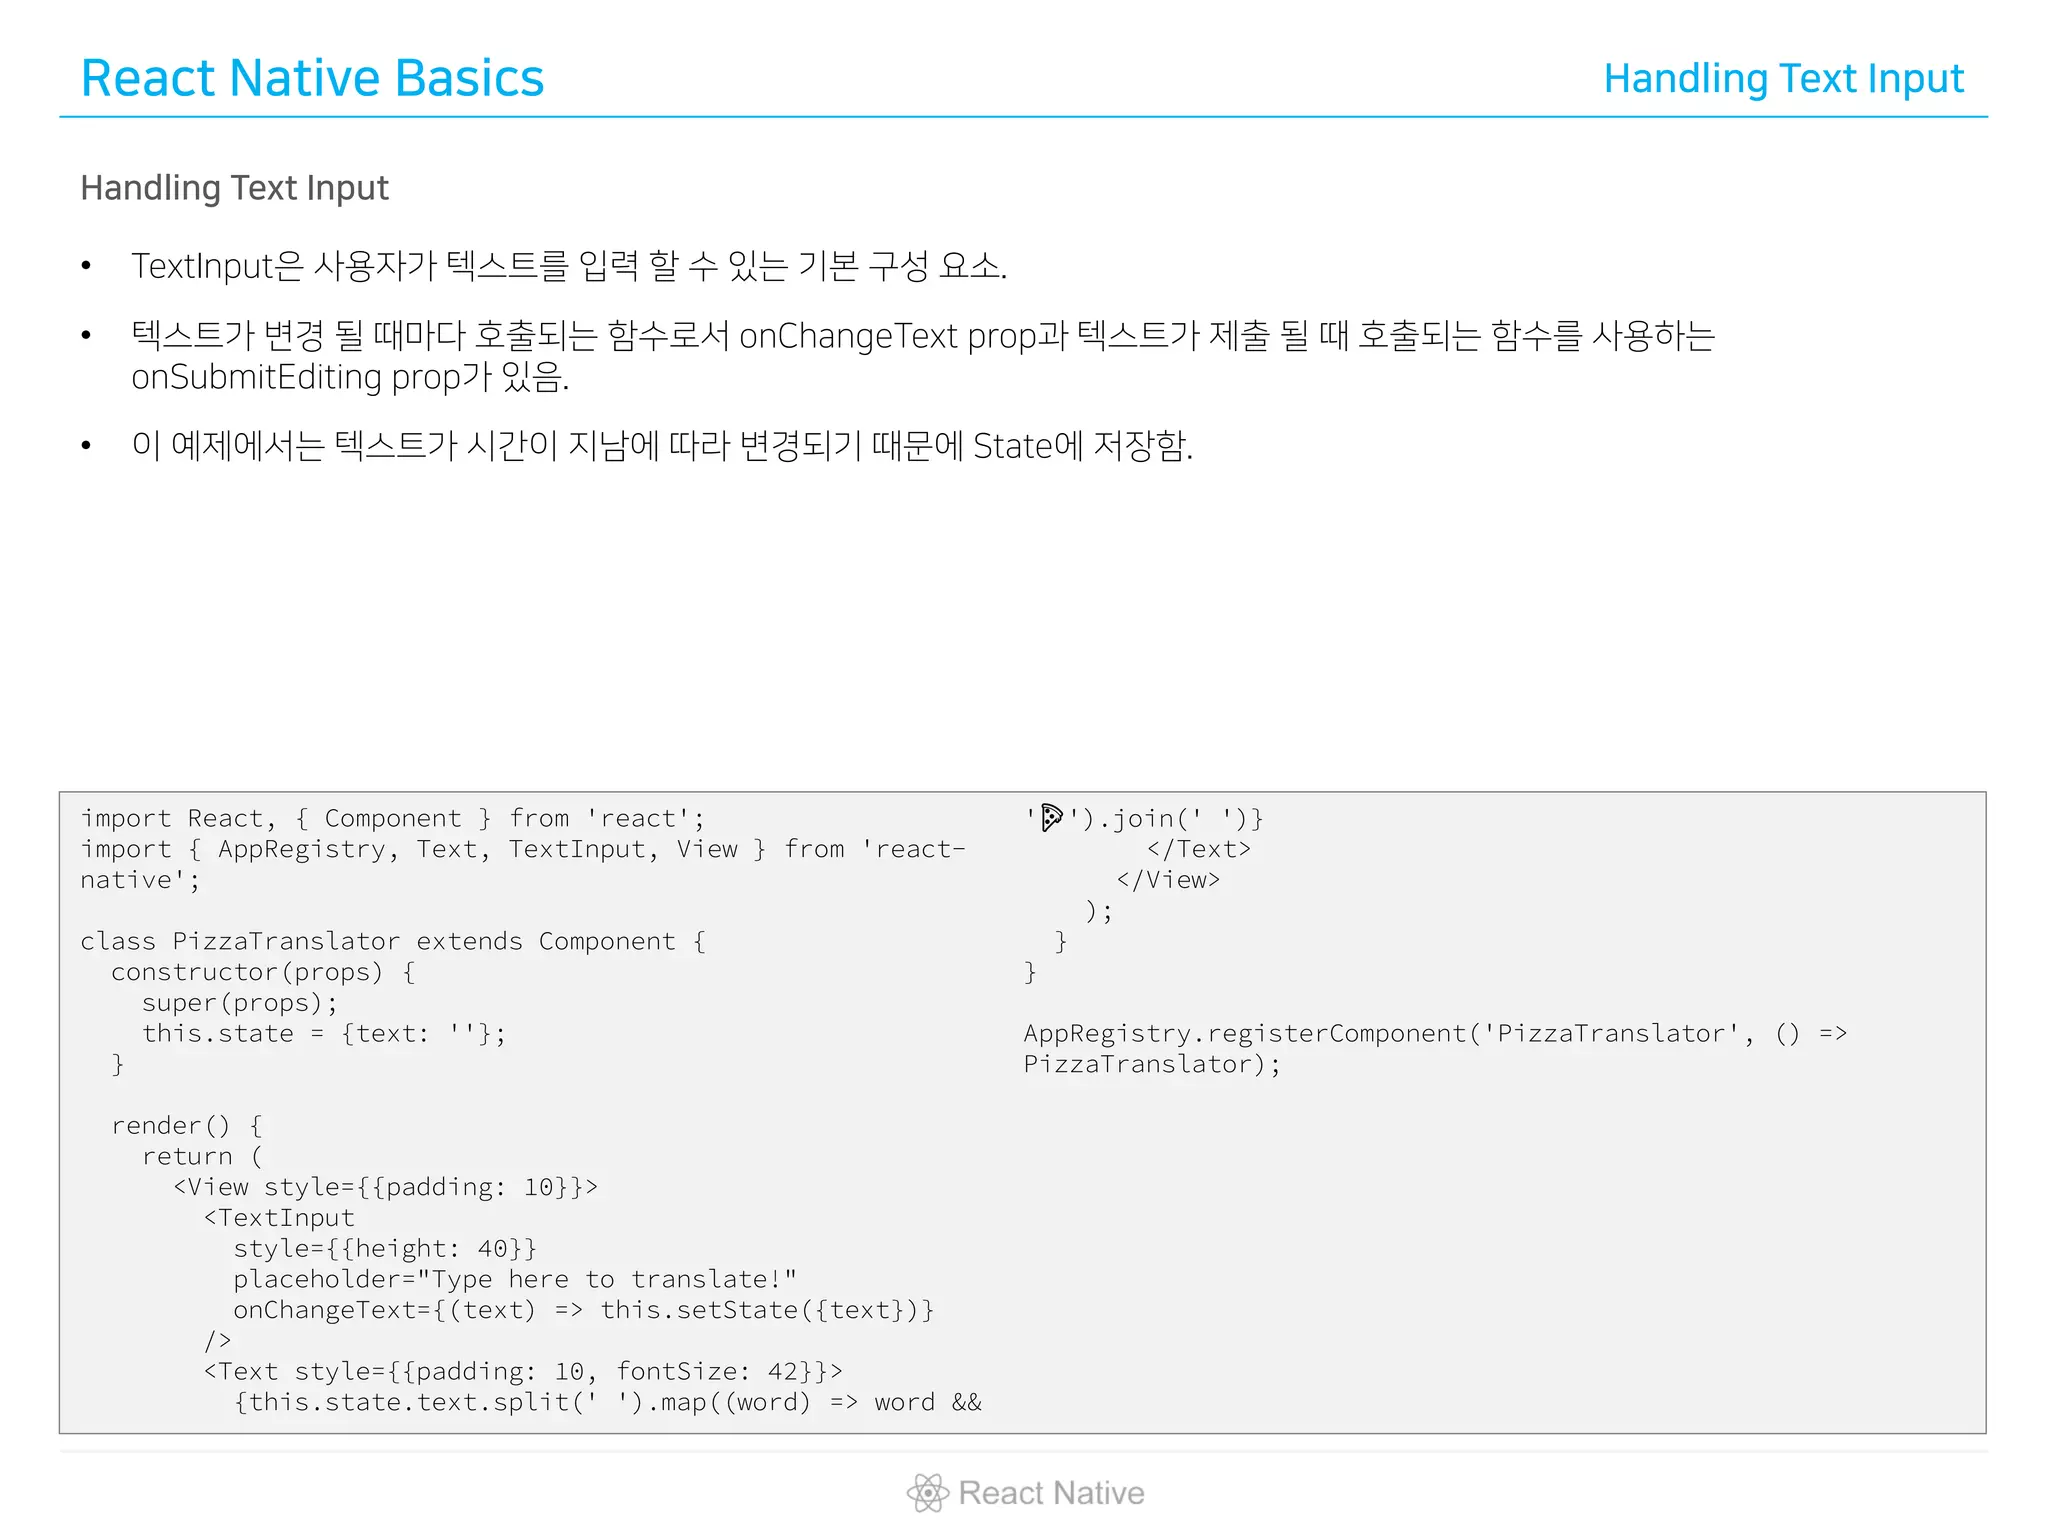Click 'AppRegistry.registerComponent('PizzaTranslator', () =>' line
The height and width of the screenshot is (1536, 2048).
[x=1435, y=1034]
